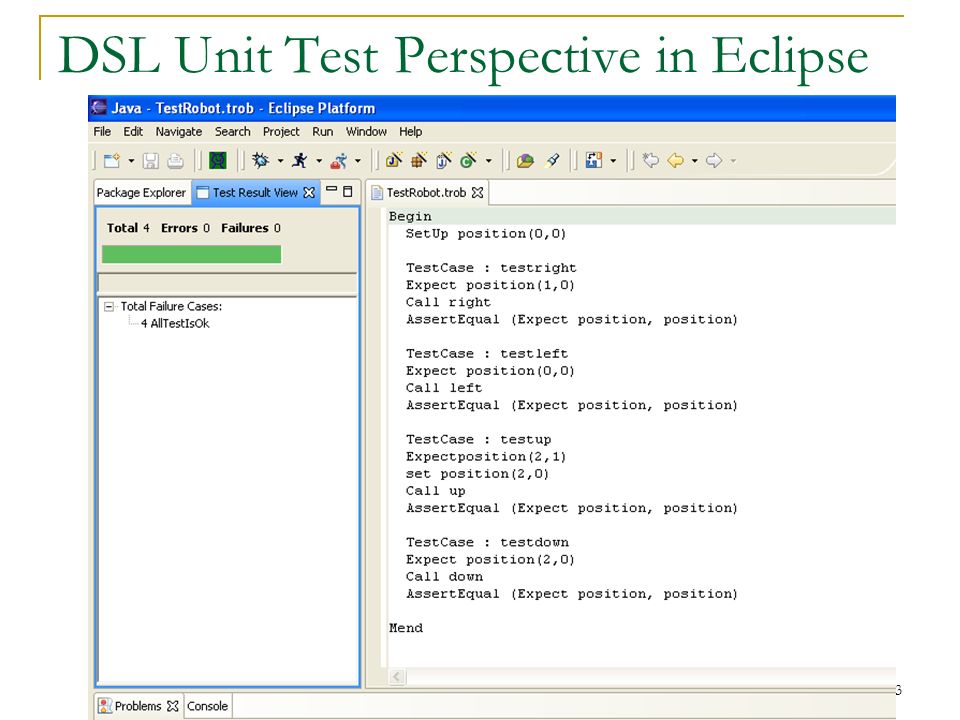Click the New Java Project icon

tap(394, 160)
